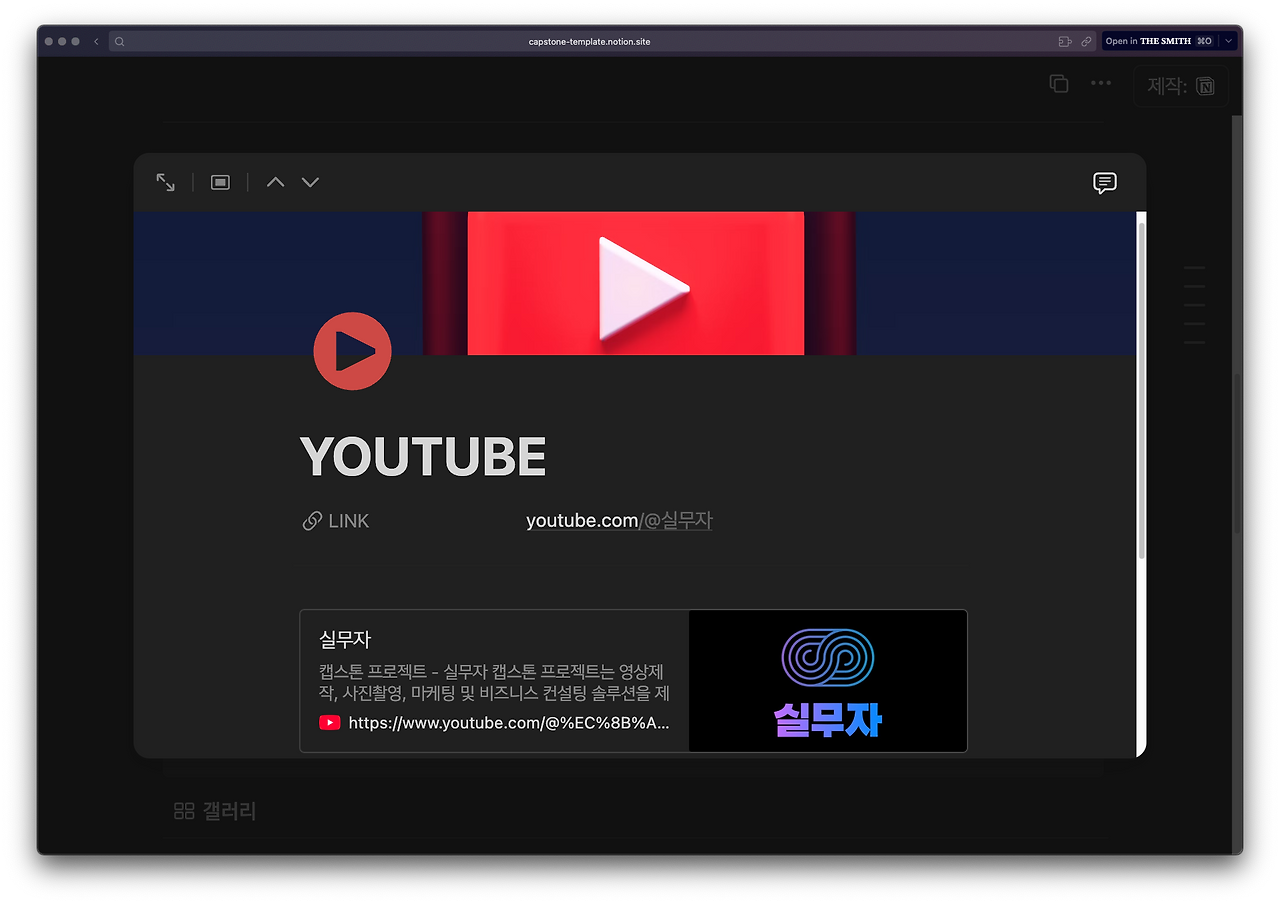Screen dimensions: 1280x904
Task: Switch the peek view mode icon
Action: 220,182
